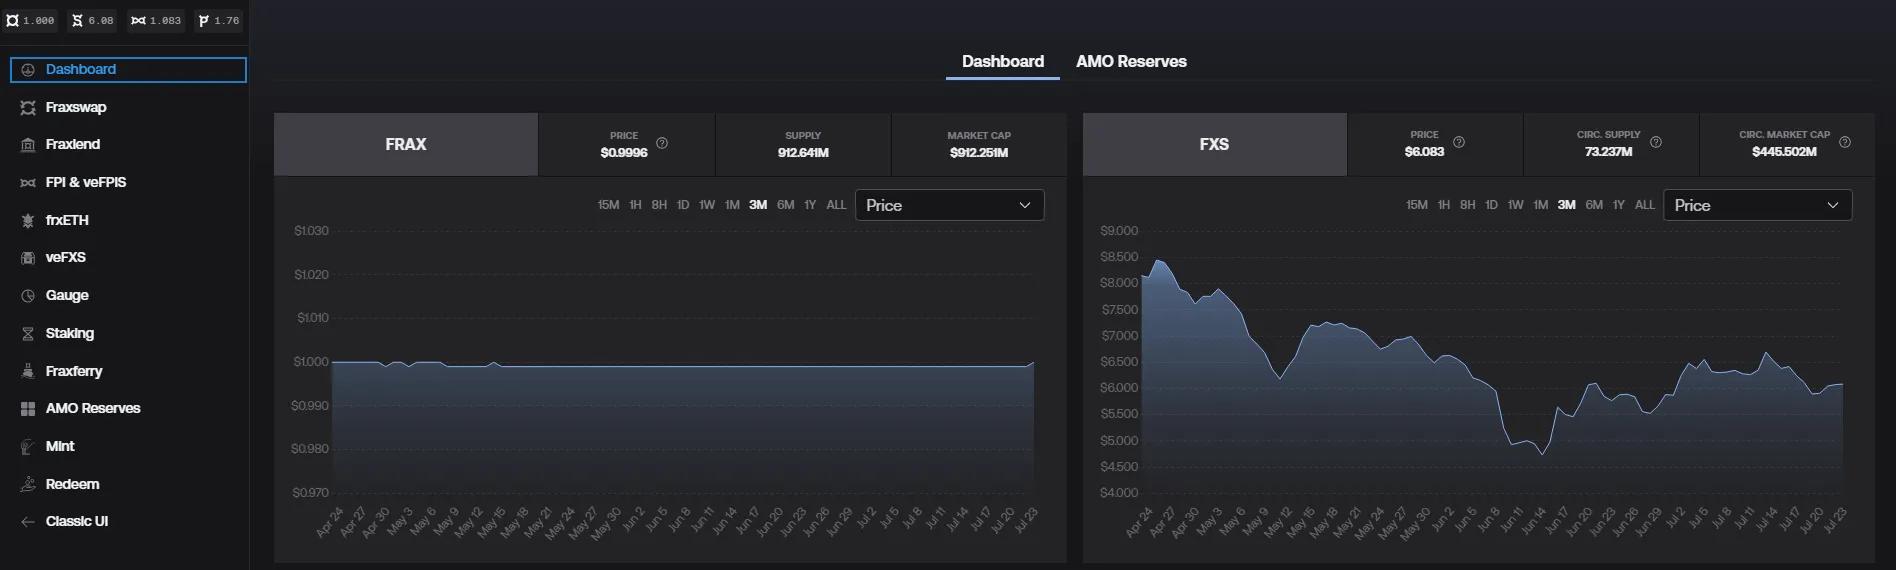Click the FXS price value $6.083
This screenshot has height=570, width=1896.
click(1424, 152)
